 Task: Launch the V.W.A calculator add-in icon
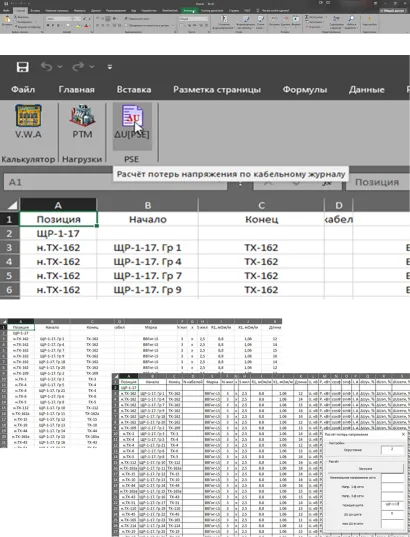click(x=28, y=122)
